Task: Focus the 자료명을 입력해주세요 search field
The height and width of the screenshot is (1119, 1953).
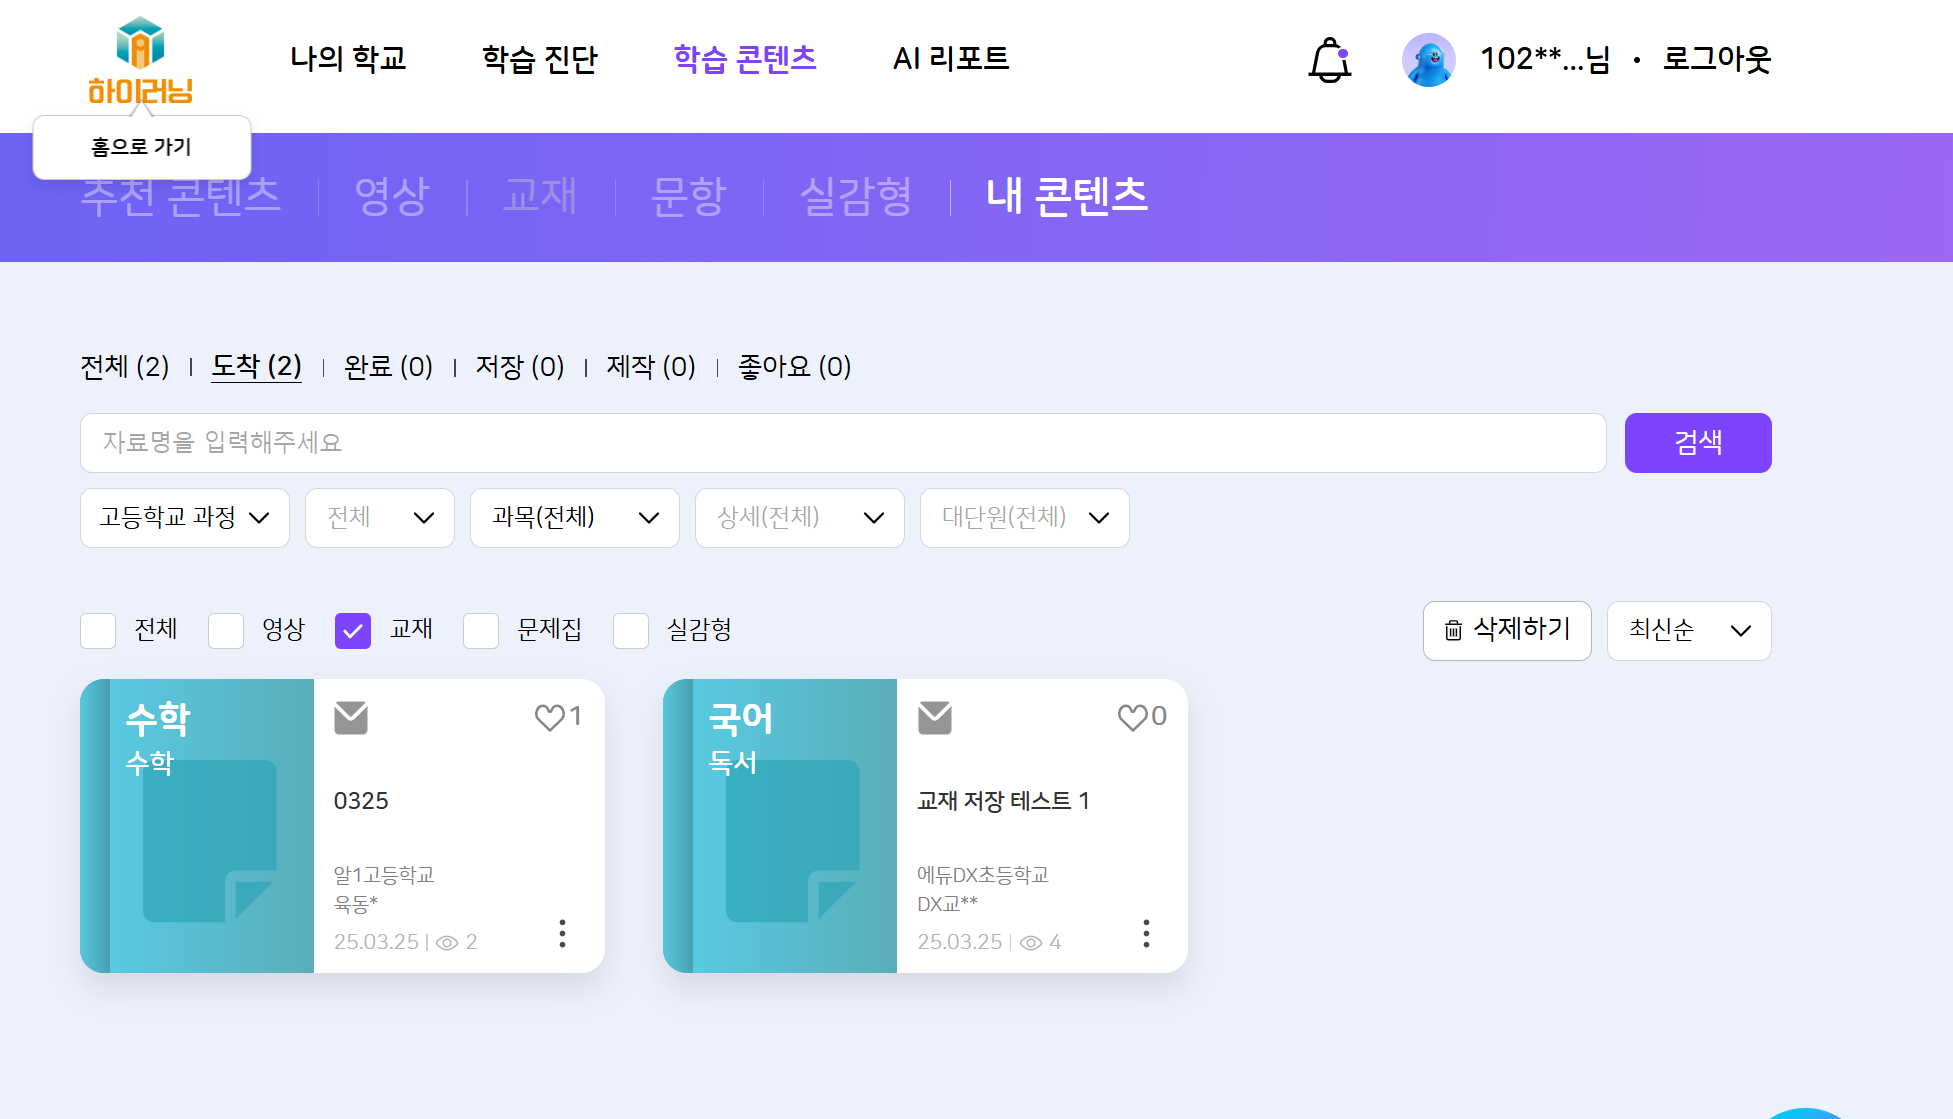Action: pyautogui.click(x=842, y=443)
